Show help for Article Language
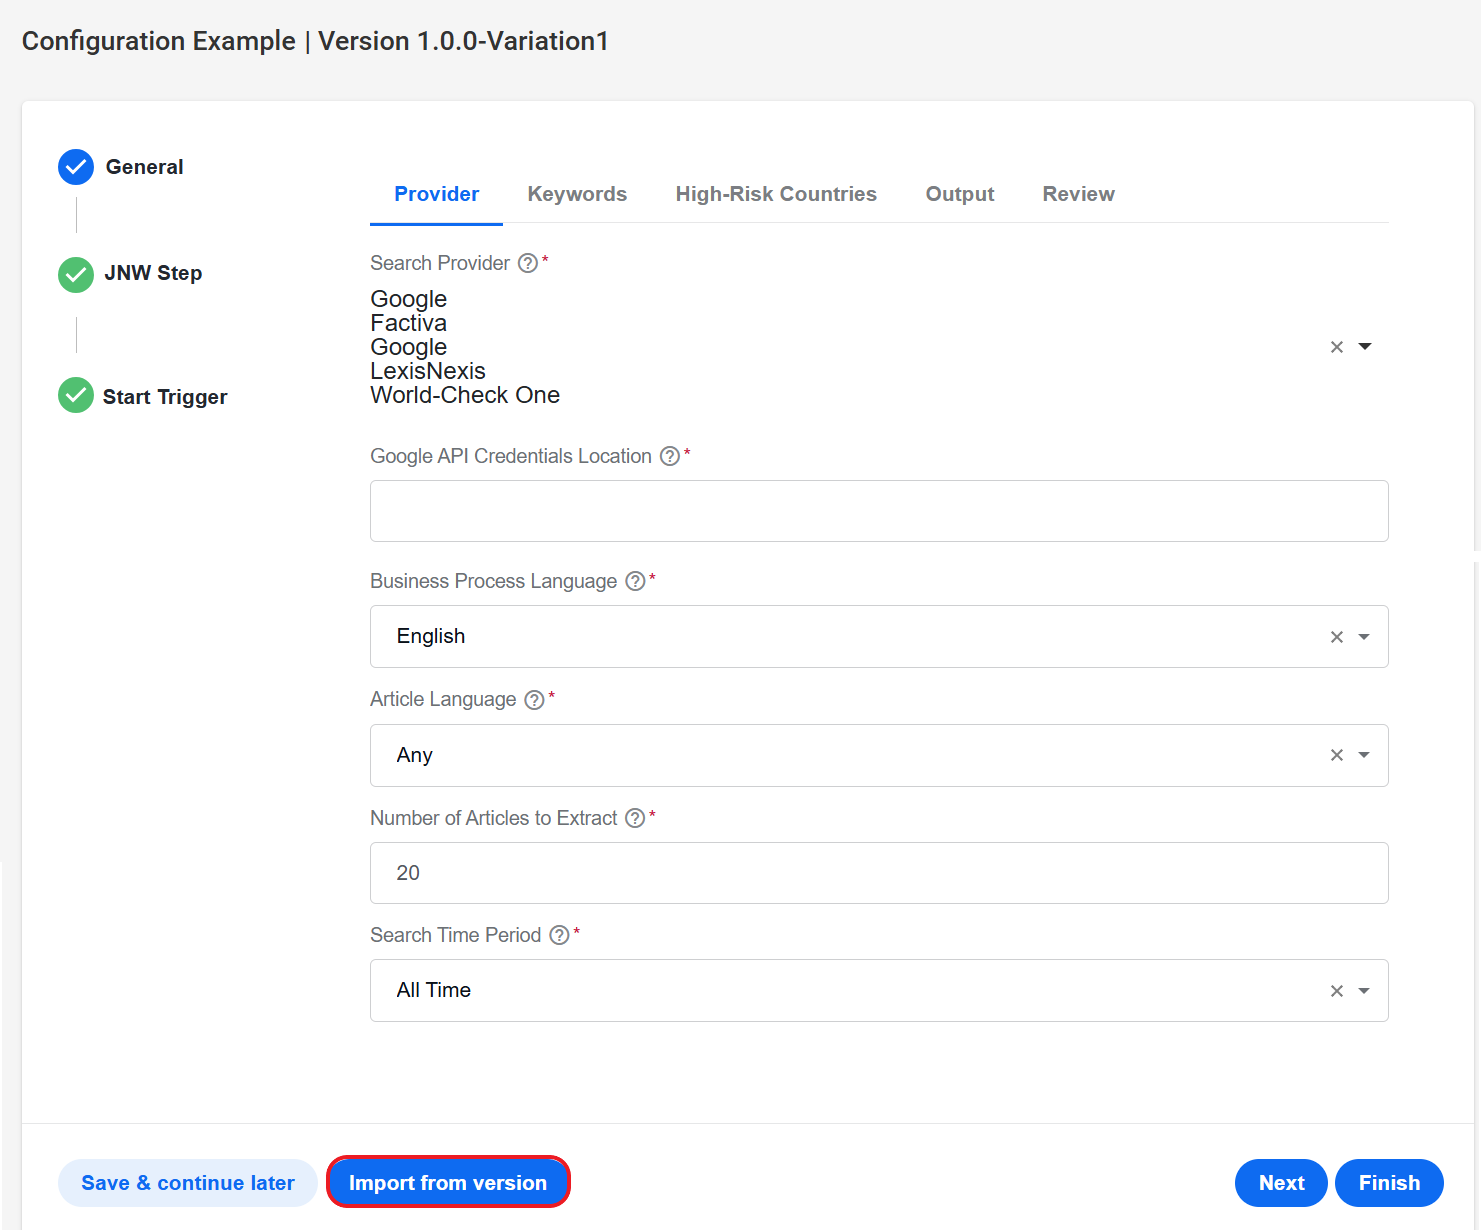 [535, 700]
